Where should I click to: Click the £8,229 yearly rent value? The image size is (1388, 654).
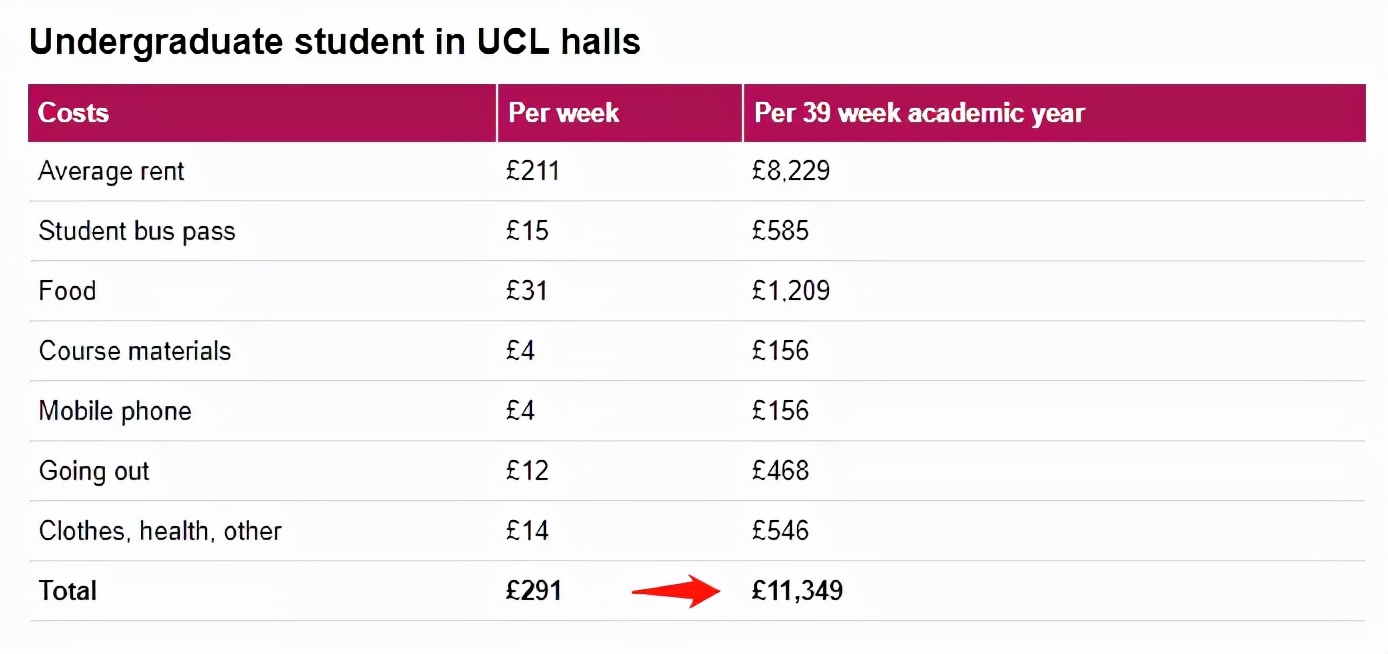[791, 171]
